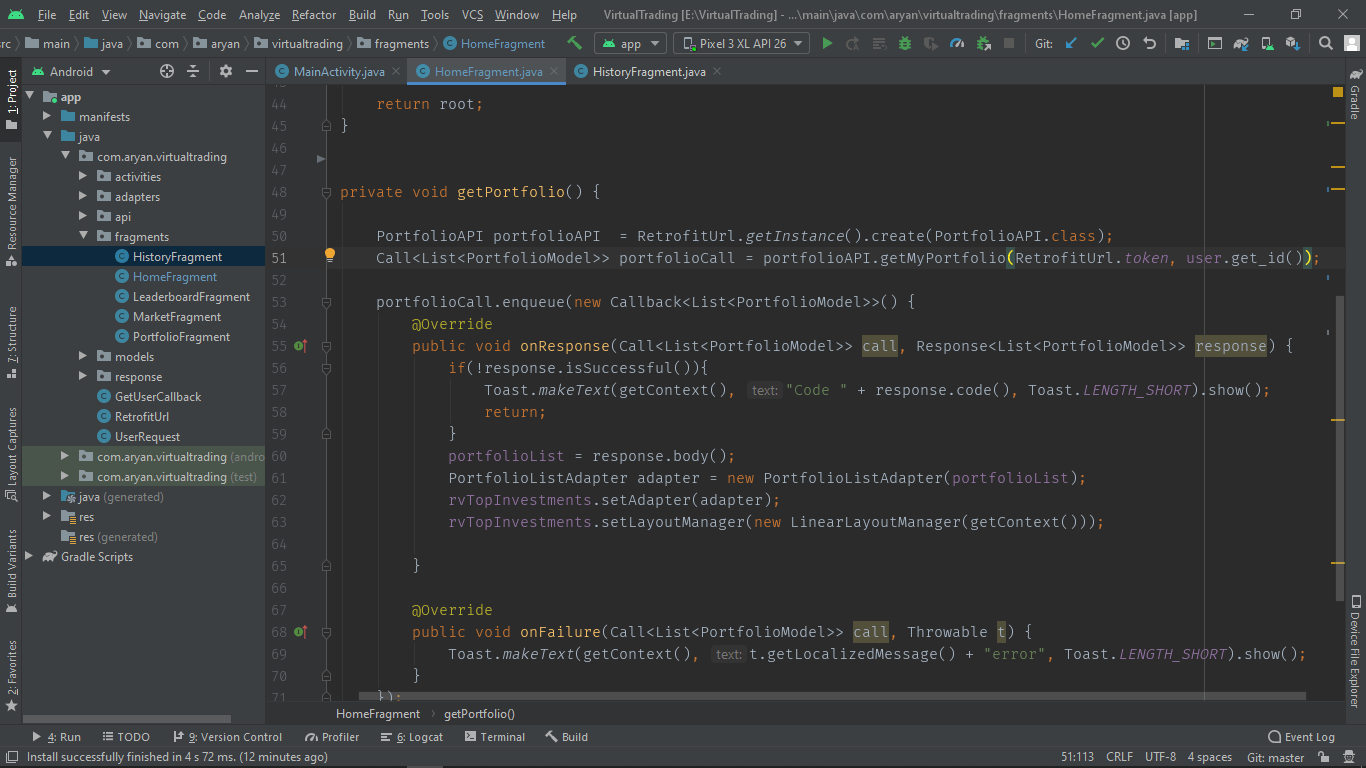Viewport: 1366px width, 768px height.
Task: Open the run configuration dropdown showing app
Action: coord(630,44)
